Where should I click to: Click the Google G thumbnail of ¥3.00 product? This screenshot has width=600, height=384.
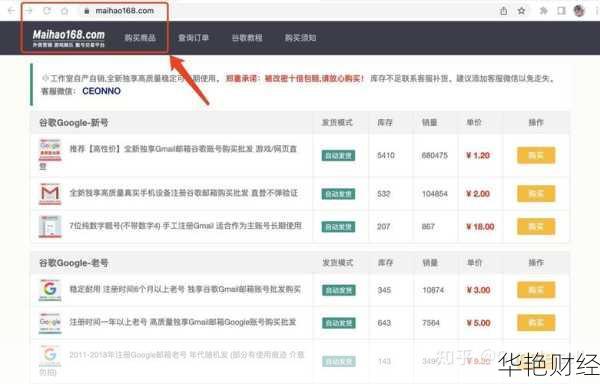50,290
